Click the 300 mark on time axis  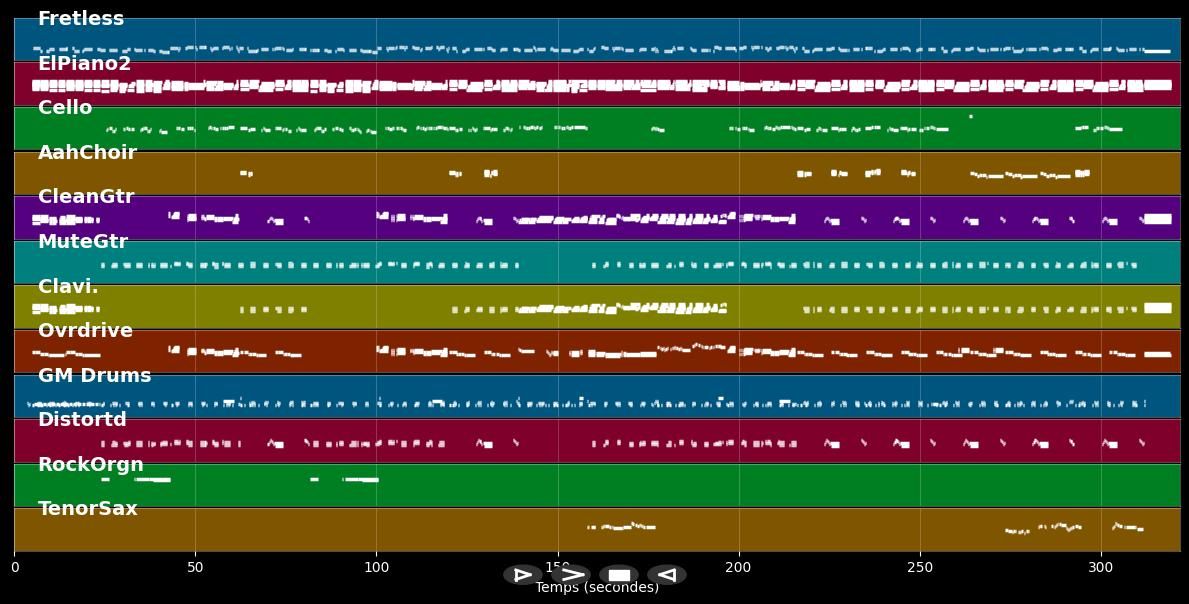pos(1101,567)
